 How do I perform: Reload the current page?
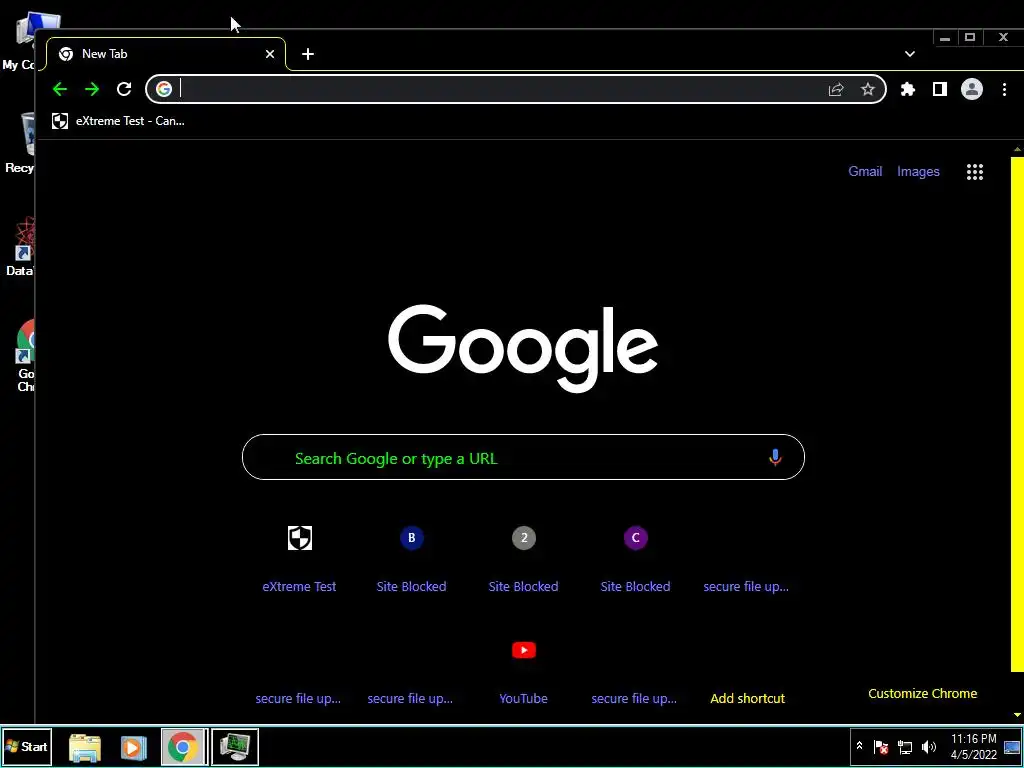point(124,89)
